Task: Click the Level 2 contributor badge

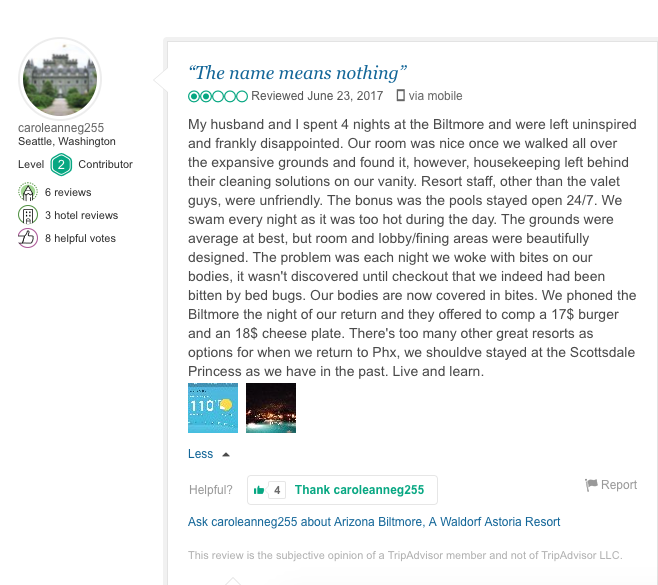Action: click(x=61, y=164)
